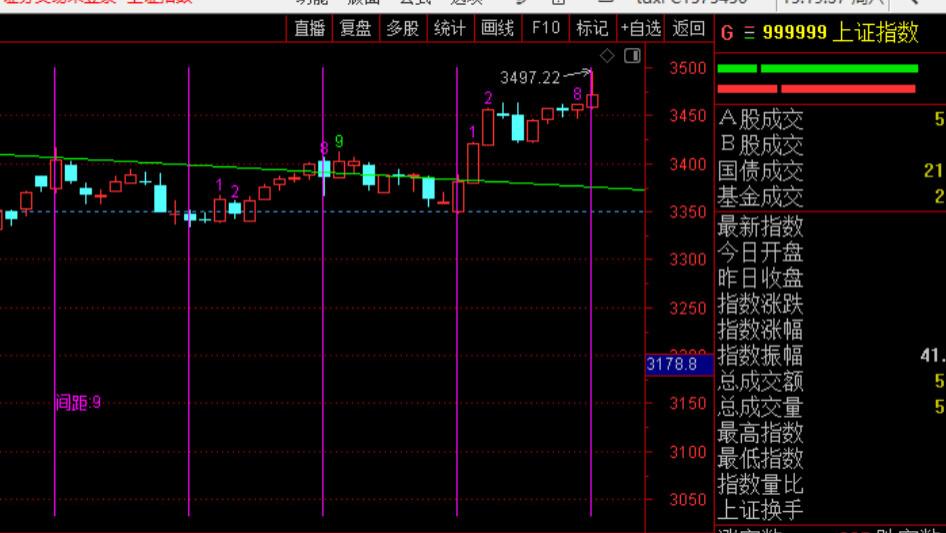Click the red G icon in the header
946x533 pixels.
pyautogui.click(x=727, y=33)
